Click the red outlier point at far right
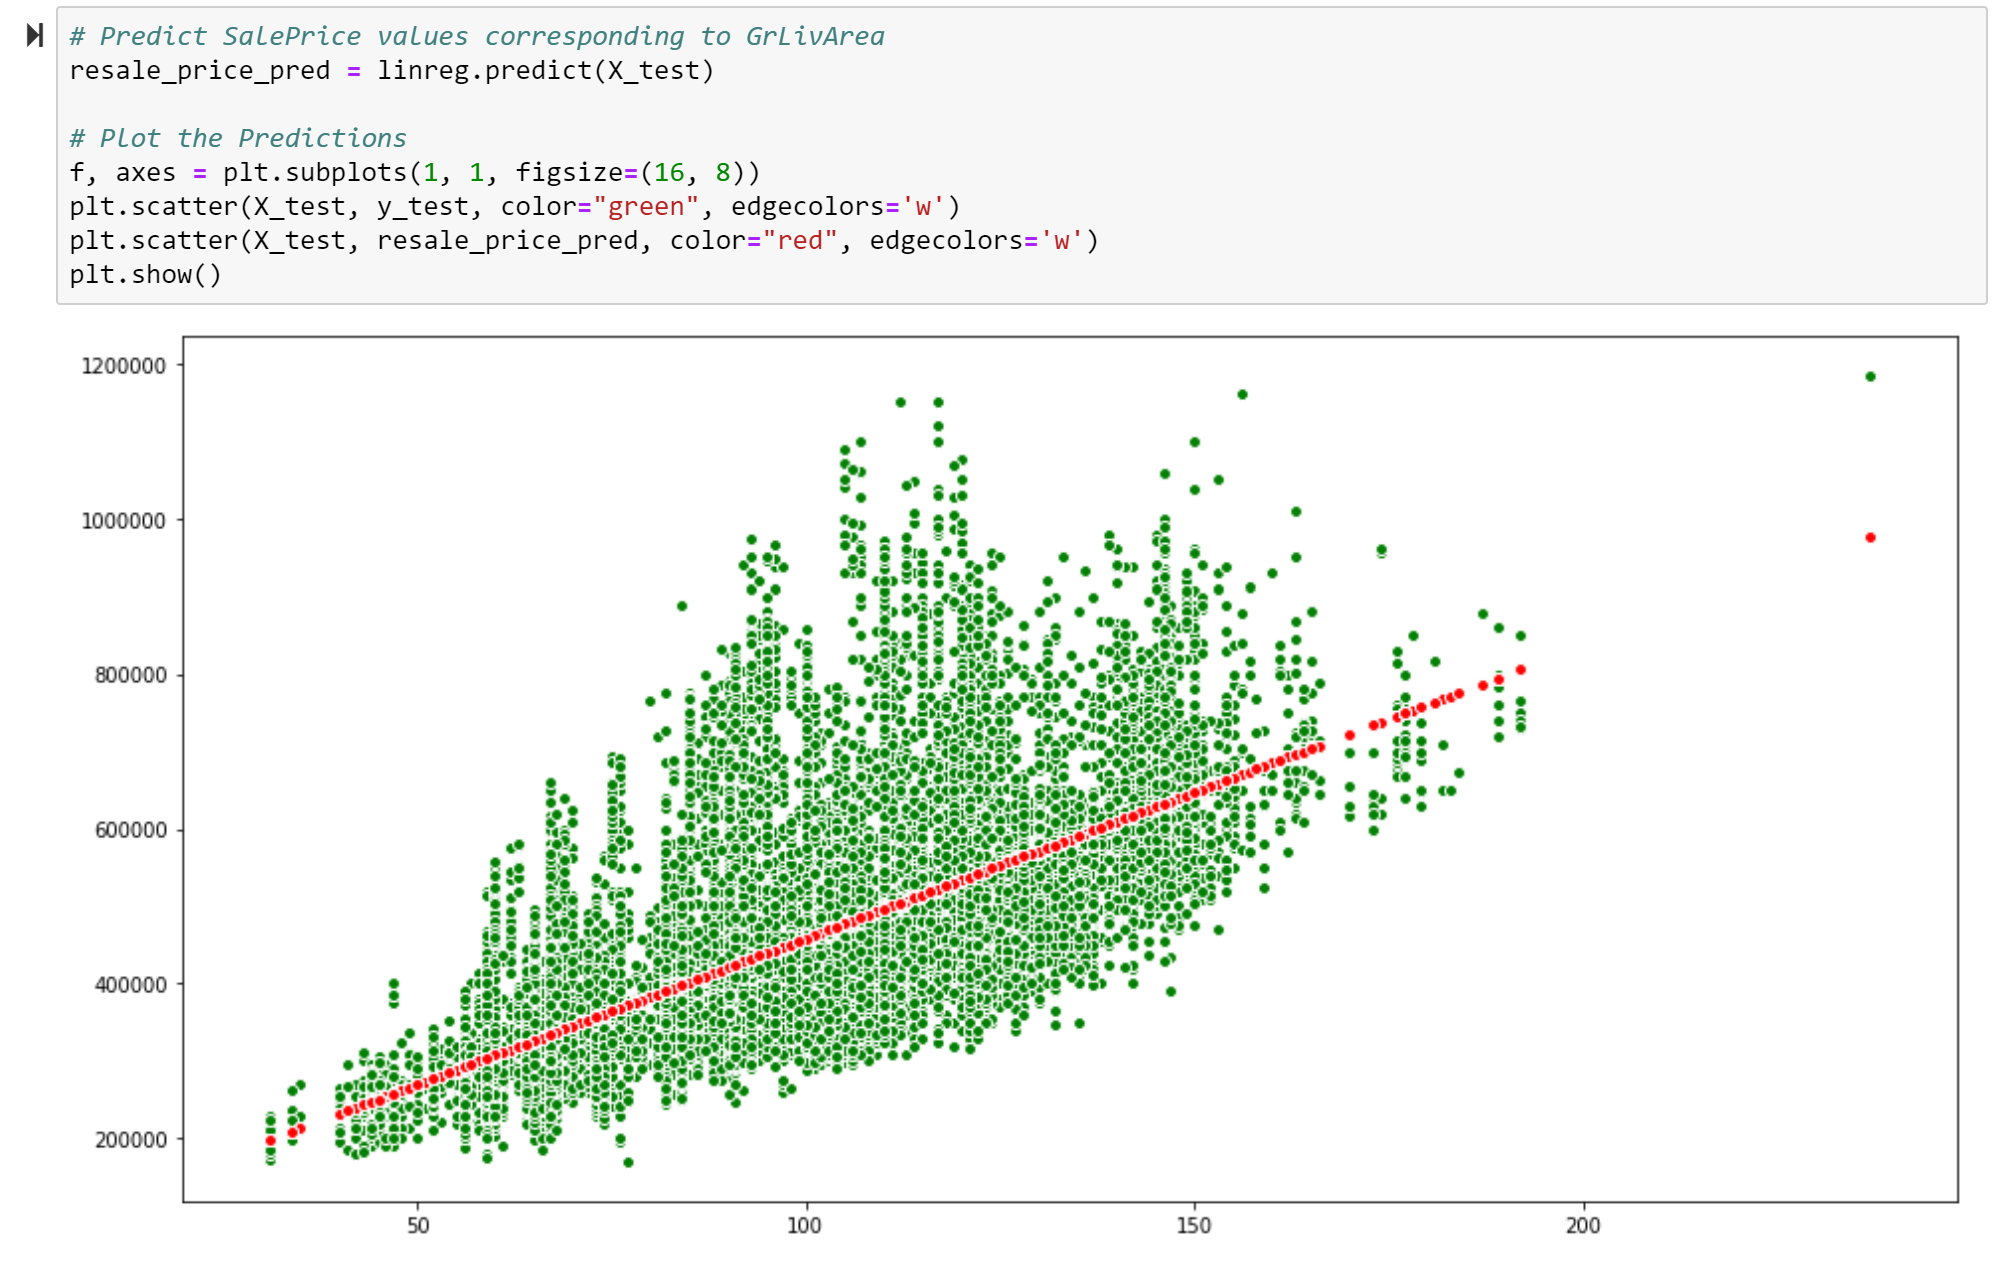Viewport: 2000px width, 1267px height. (1870, 538)
